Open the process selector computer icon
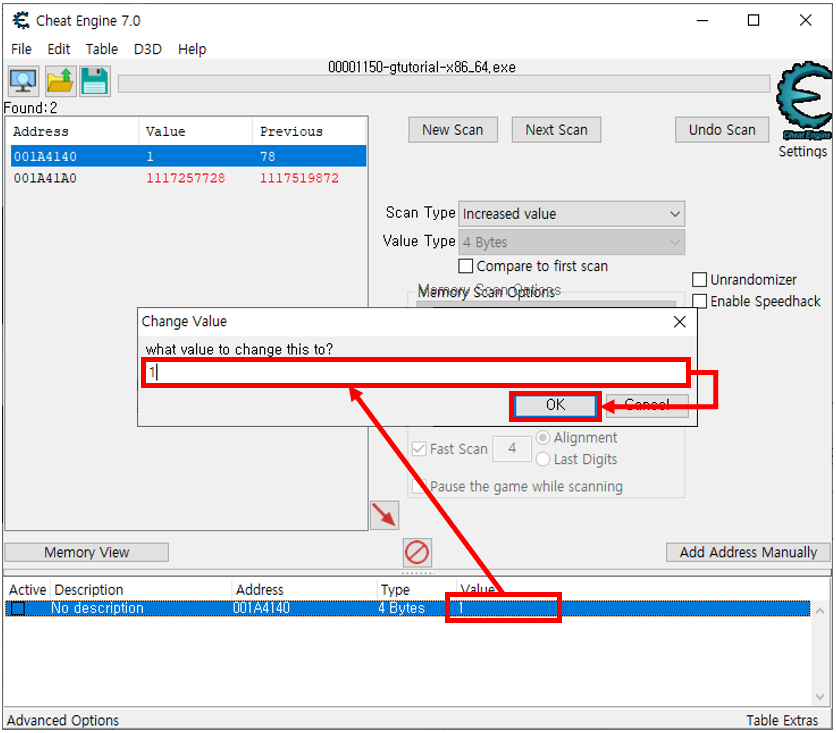Screen dimensions: 836x733 23,82
